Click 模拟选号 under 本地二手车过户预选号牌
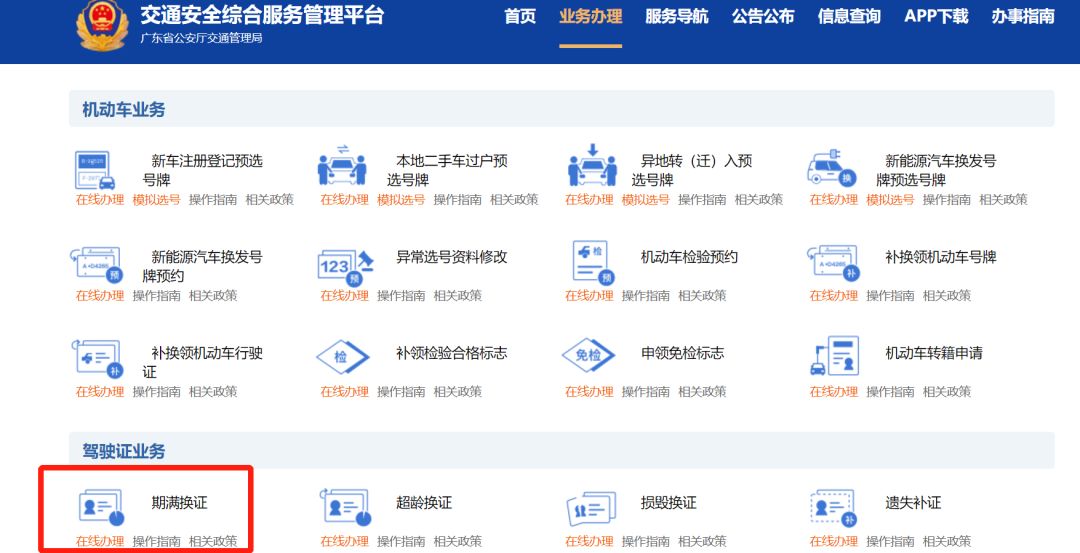 (401, 200)
